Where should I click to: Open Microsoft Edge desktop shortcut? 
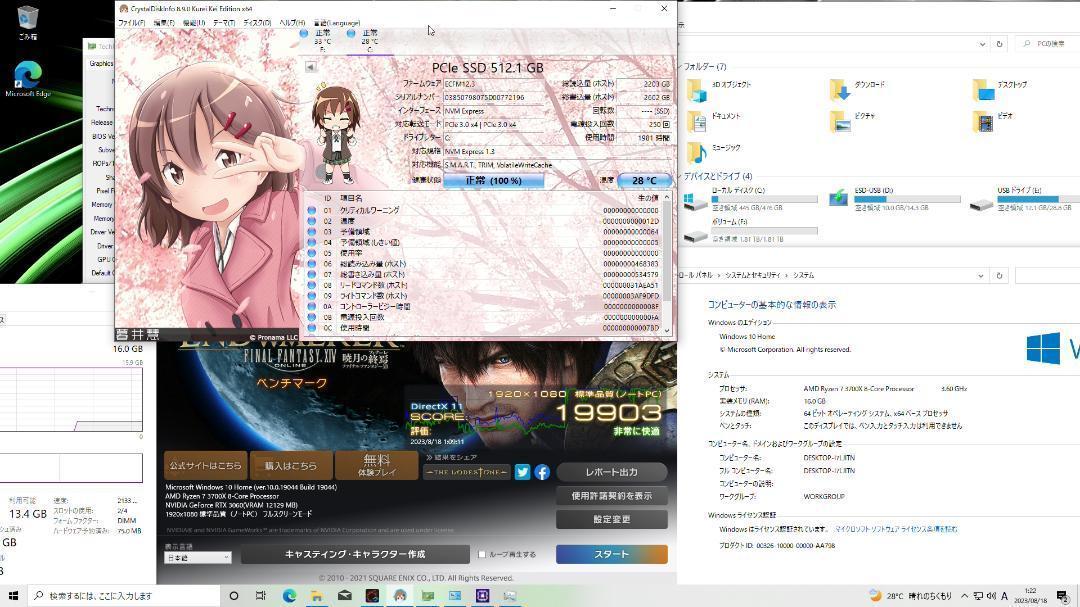28,79
